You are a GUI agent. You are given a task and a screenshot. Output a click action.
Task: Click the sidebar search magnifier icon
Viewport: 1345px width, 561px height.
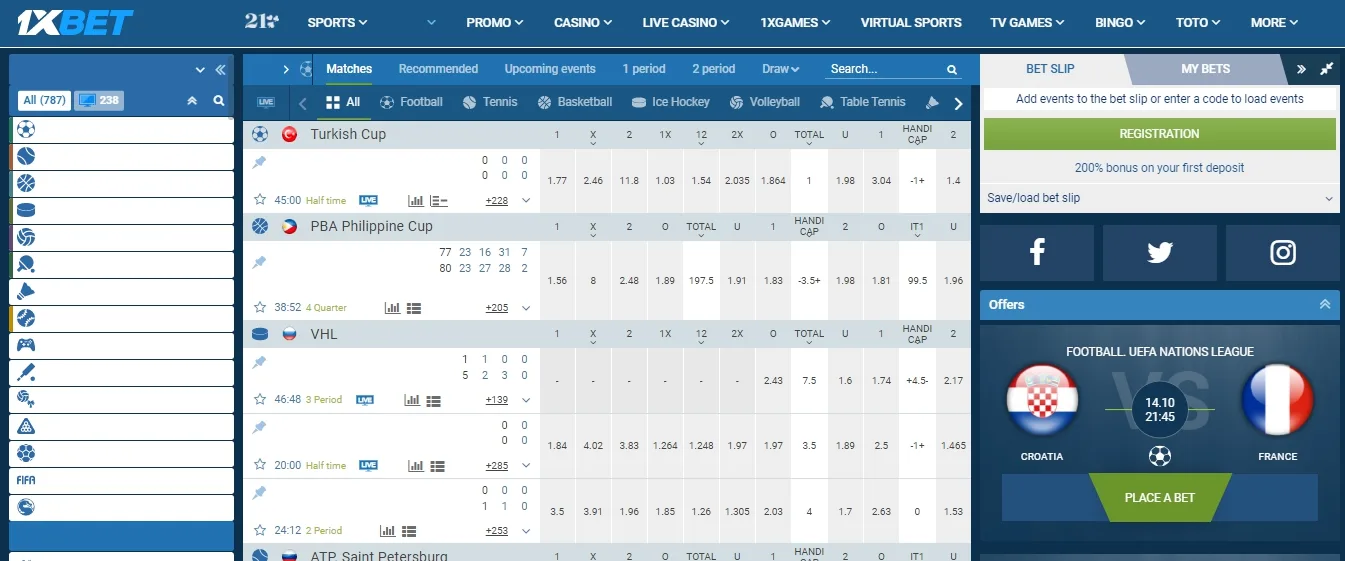point(219,101)
